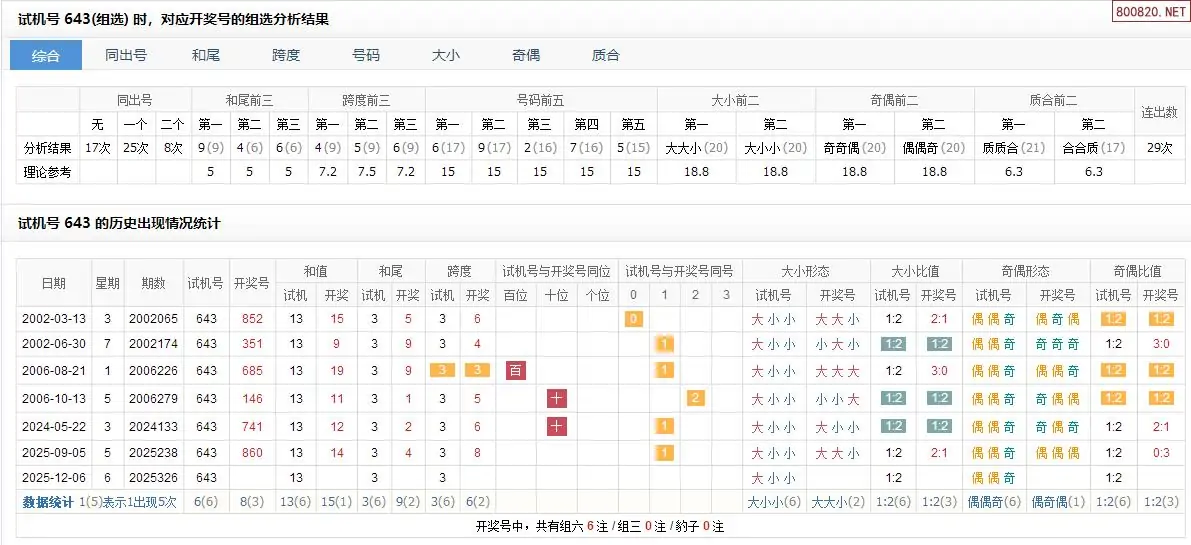Switch to the 跨度 tab
Screen dimensions: 1191x545
(286, 55)
